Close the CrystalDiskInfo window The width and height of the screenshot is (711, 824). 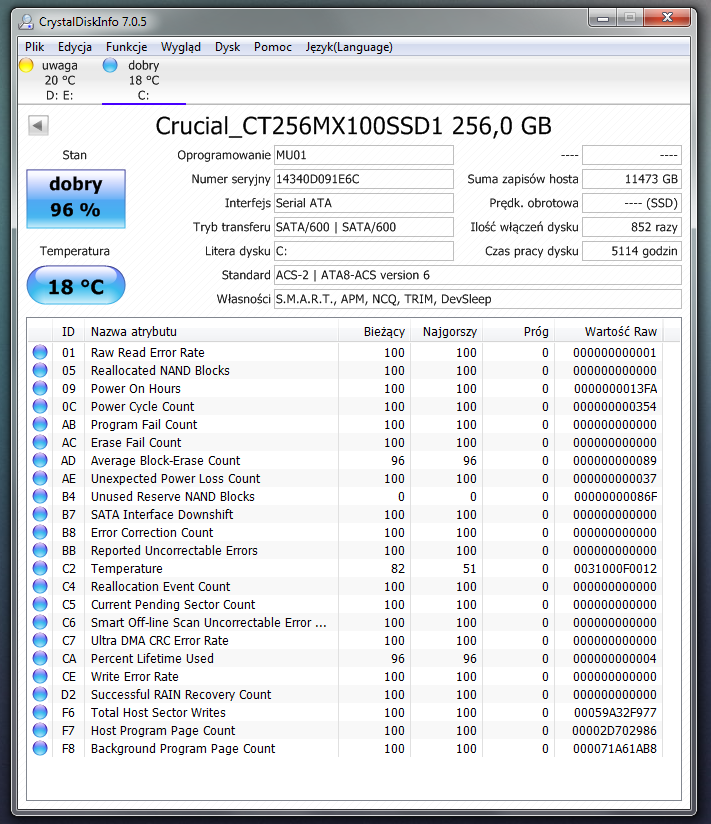(667, 18)
